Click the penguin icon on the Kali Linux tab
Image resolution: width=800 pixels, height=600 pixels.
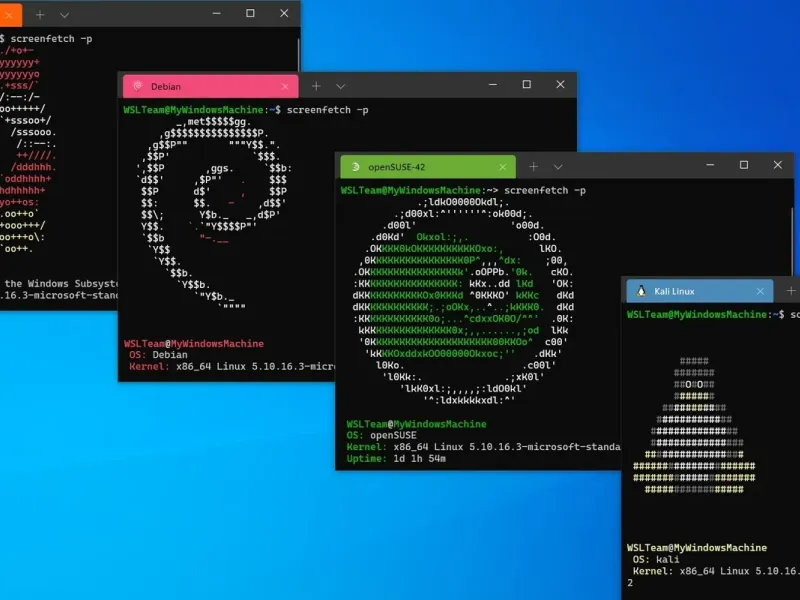click(641, 291)
